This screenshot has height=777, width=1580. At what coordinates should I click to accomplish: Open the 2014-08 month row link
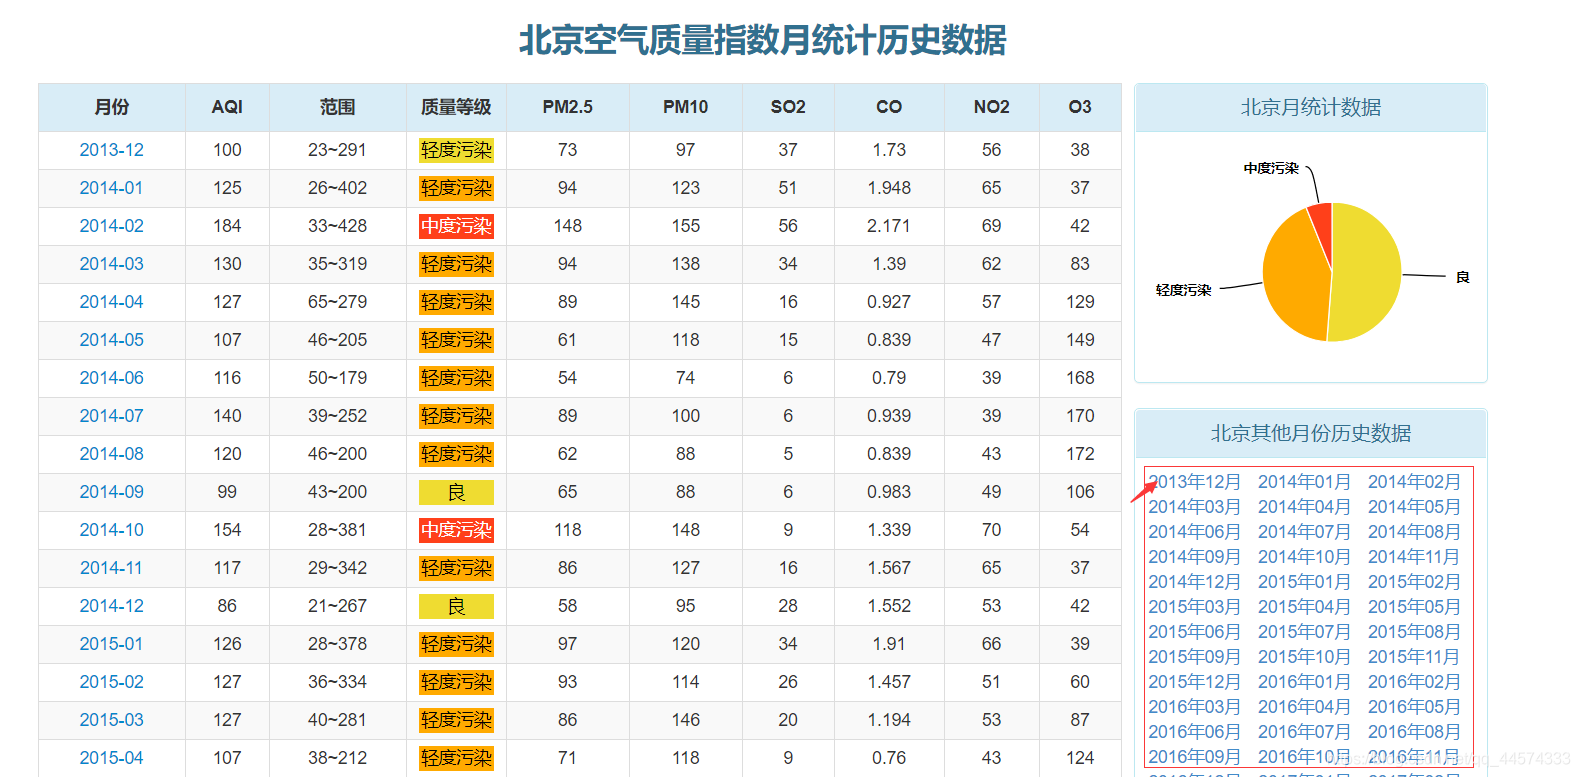(111, 454)
